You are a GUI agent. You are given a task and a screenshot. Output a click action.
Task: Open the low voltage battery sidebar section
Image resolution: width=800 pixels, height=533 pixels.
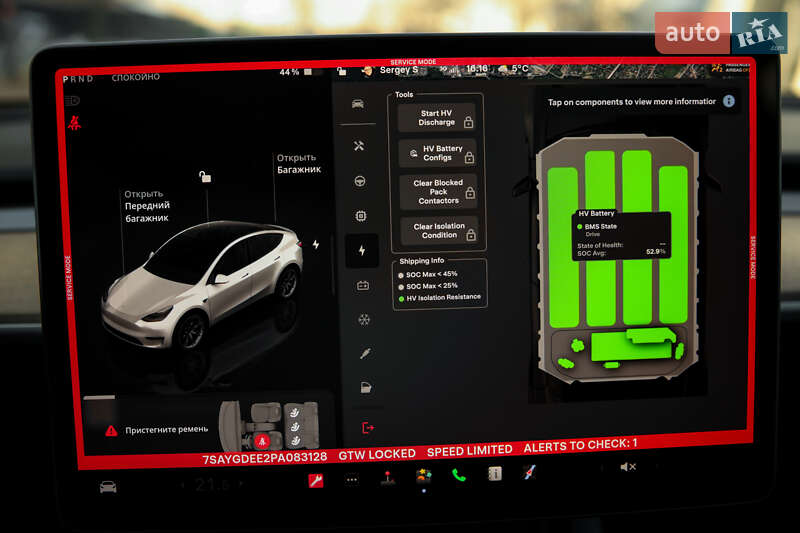(363, 286)
